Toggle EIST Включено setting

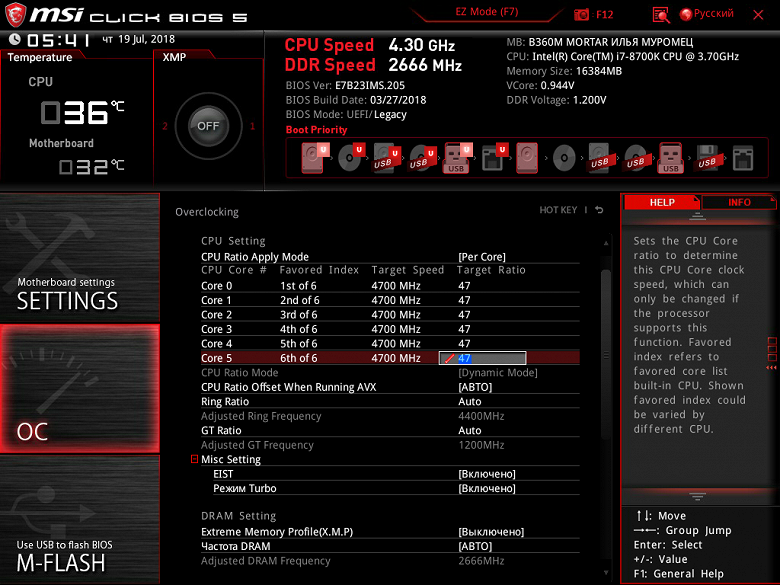(x=487, y=474)
